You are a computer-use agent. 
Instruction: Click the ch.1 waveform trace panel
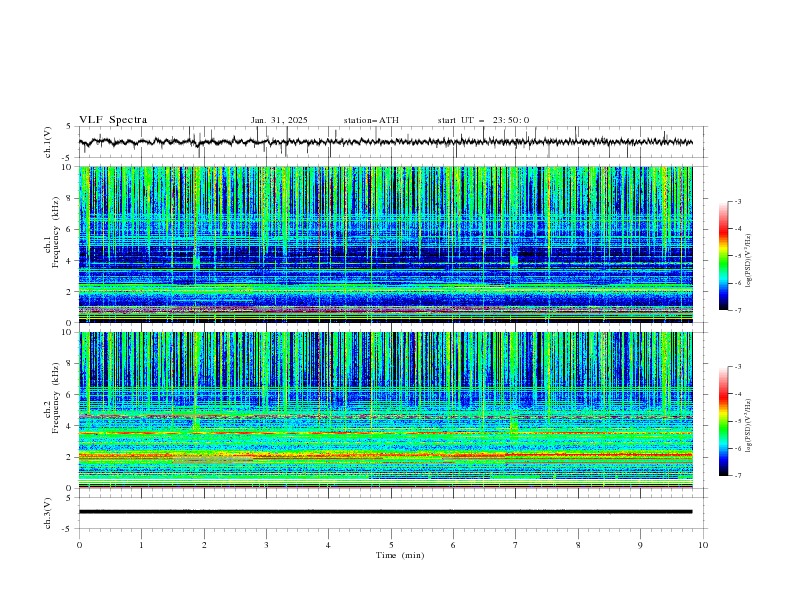[393, 142]
